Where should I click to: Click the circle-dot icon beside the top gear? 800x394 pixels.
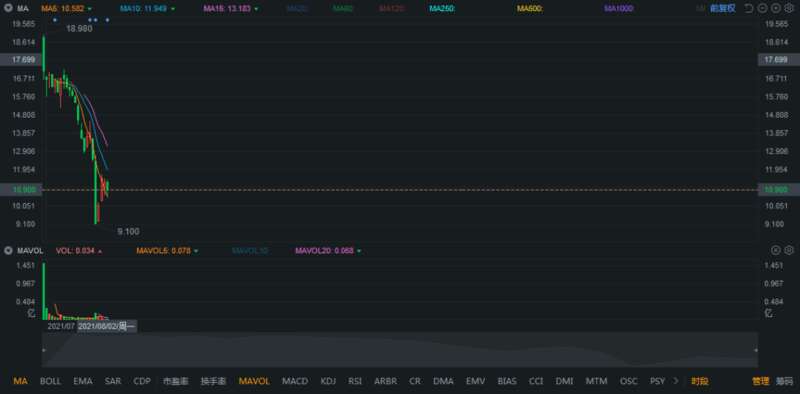point(776,8)
